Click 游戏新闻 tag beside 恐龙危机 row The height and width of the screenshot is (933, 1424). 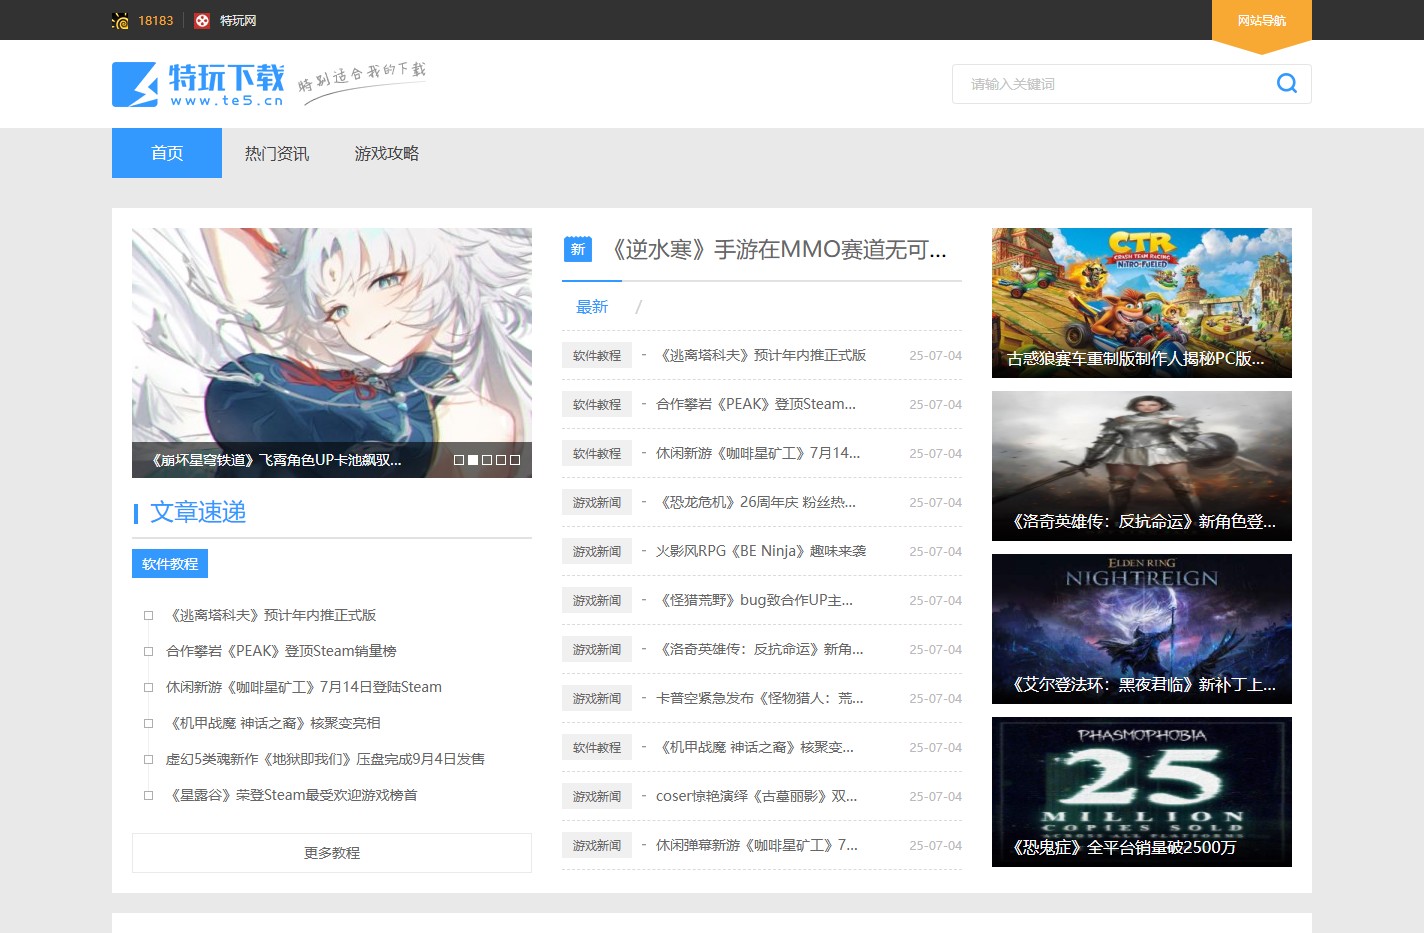point(597,502)
